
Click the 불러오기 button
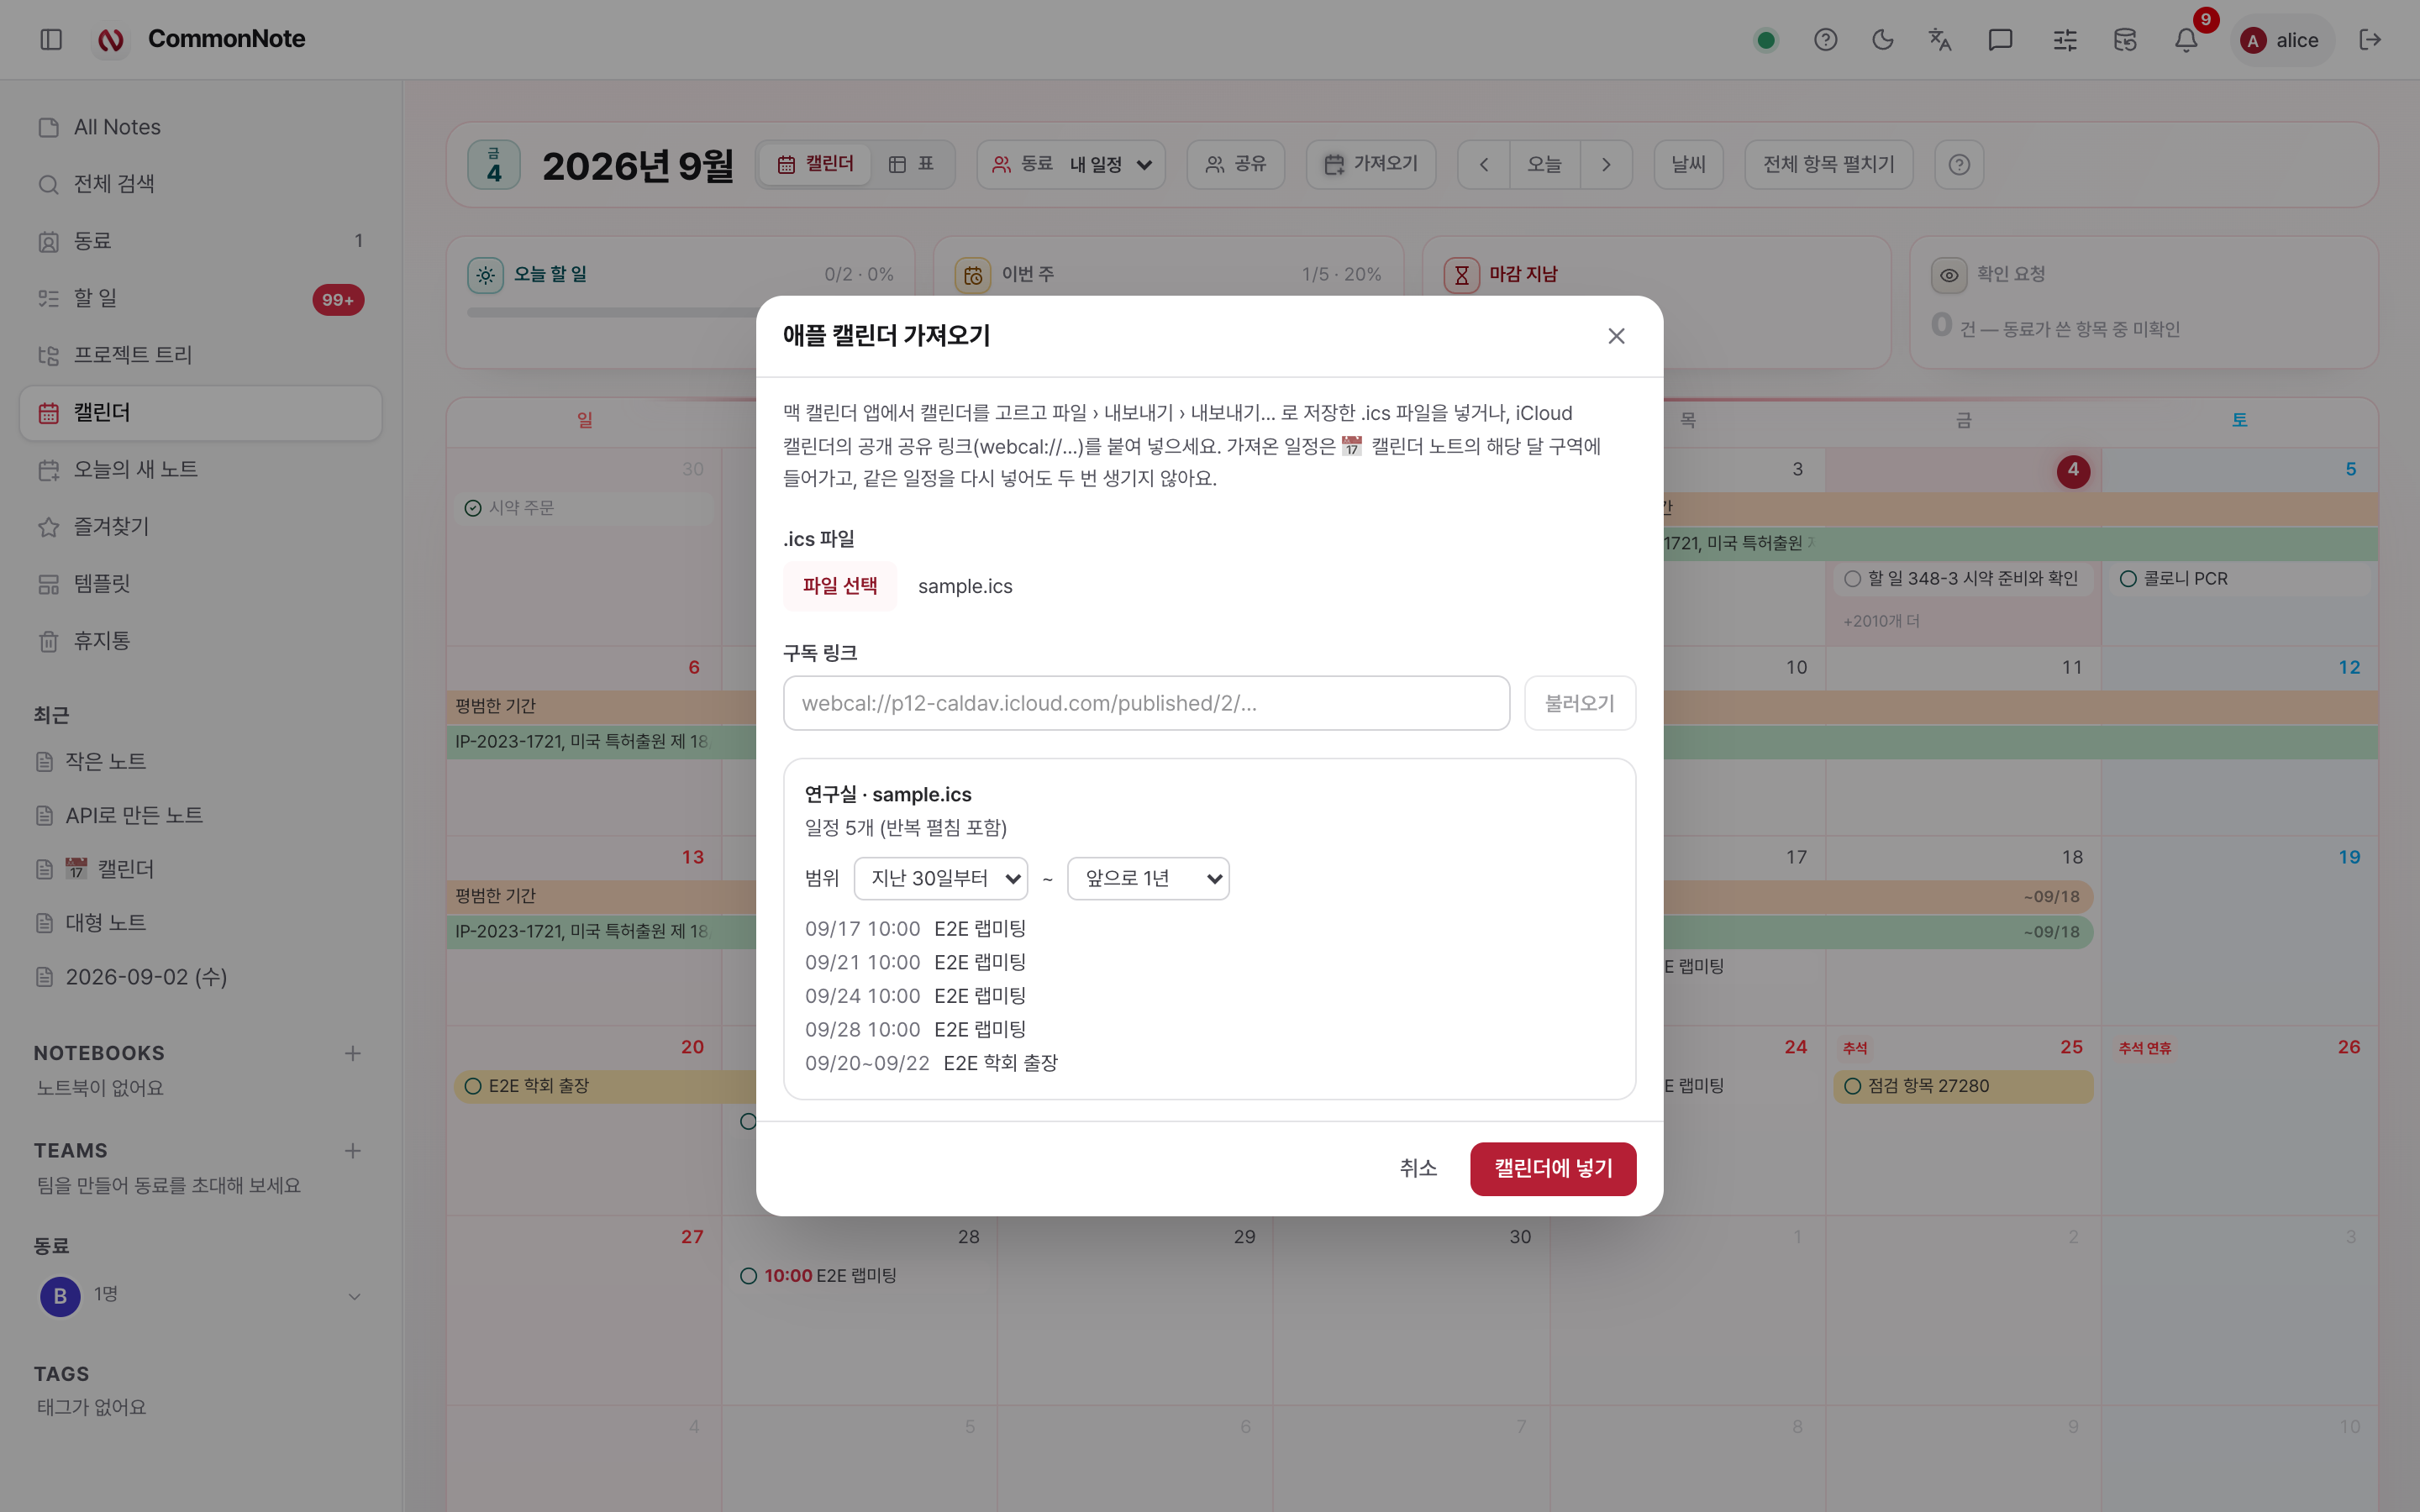tap(1580, 703)
